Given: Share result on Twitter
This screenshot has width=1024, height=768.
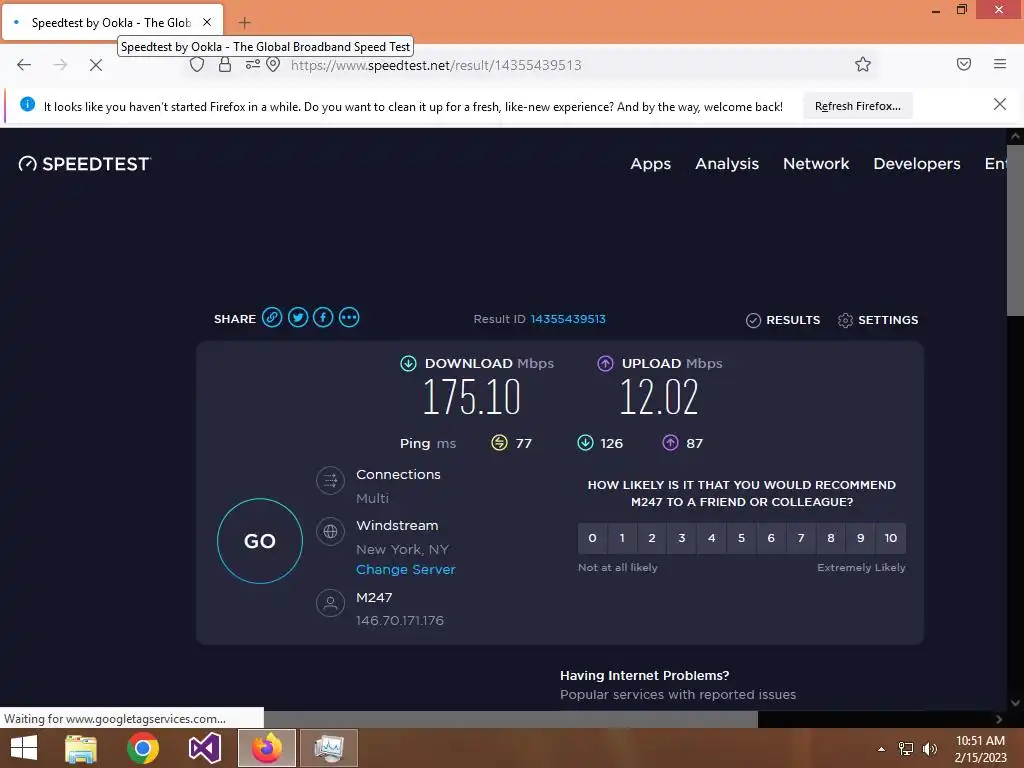Looking at the screenshot, I should (298, 318).
